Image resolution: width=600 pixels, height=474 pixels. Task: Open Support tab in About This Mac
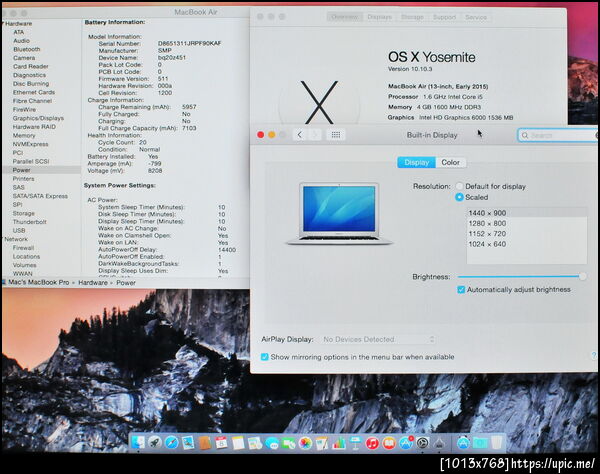click(x=444, y=17)
